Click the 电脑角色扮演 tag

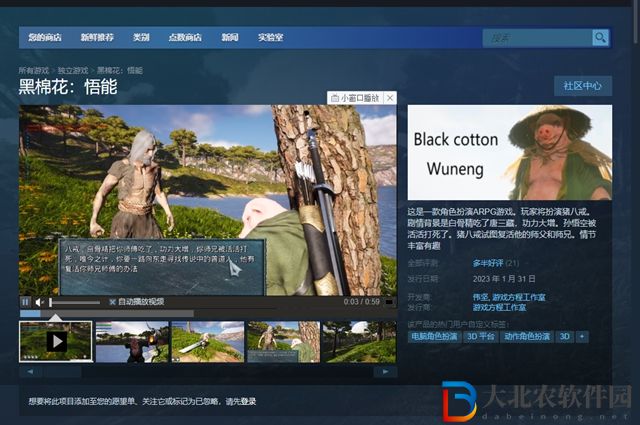pyautogui.click(x=434, y=336)
